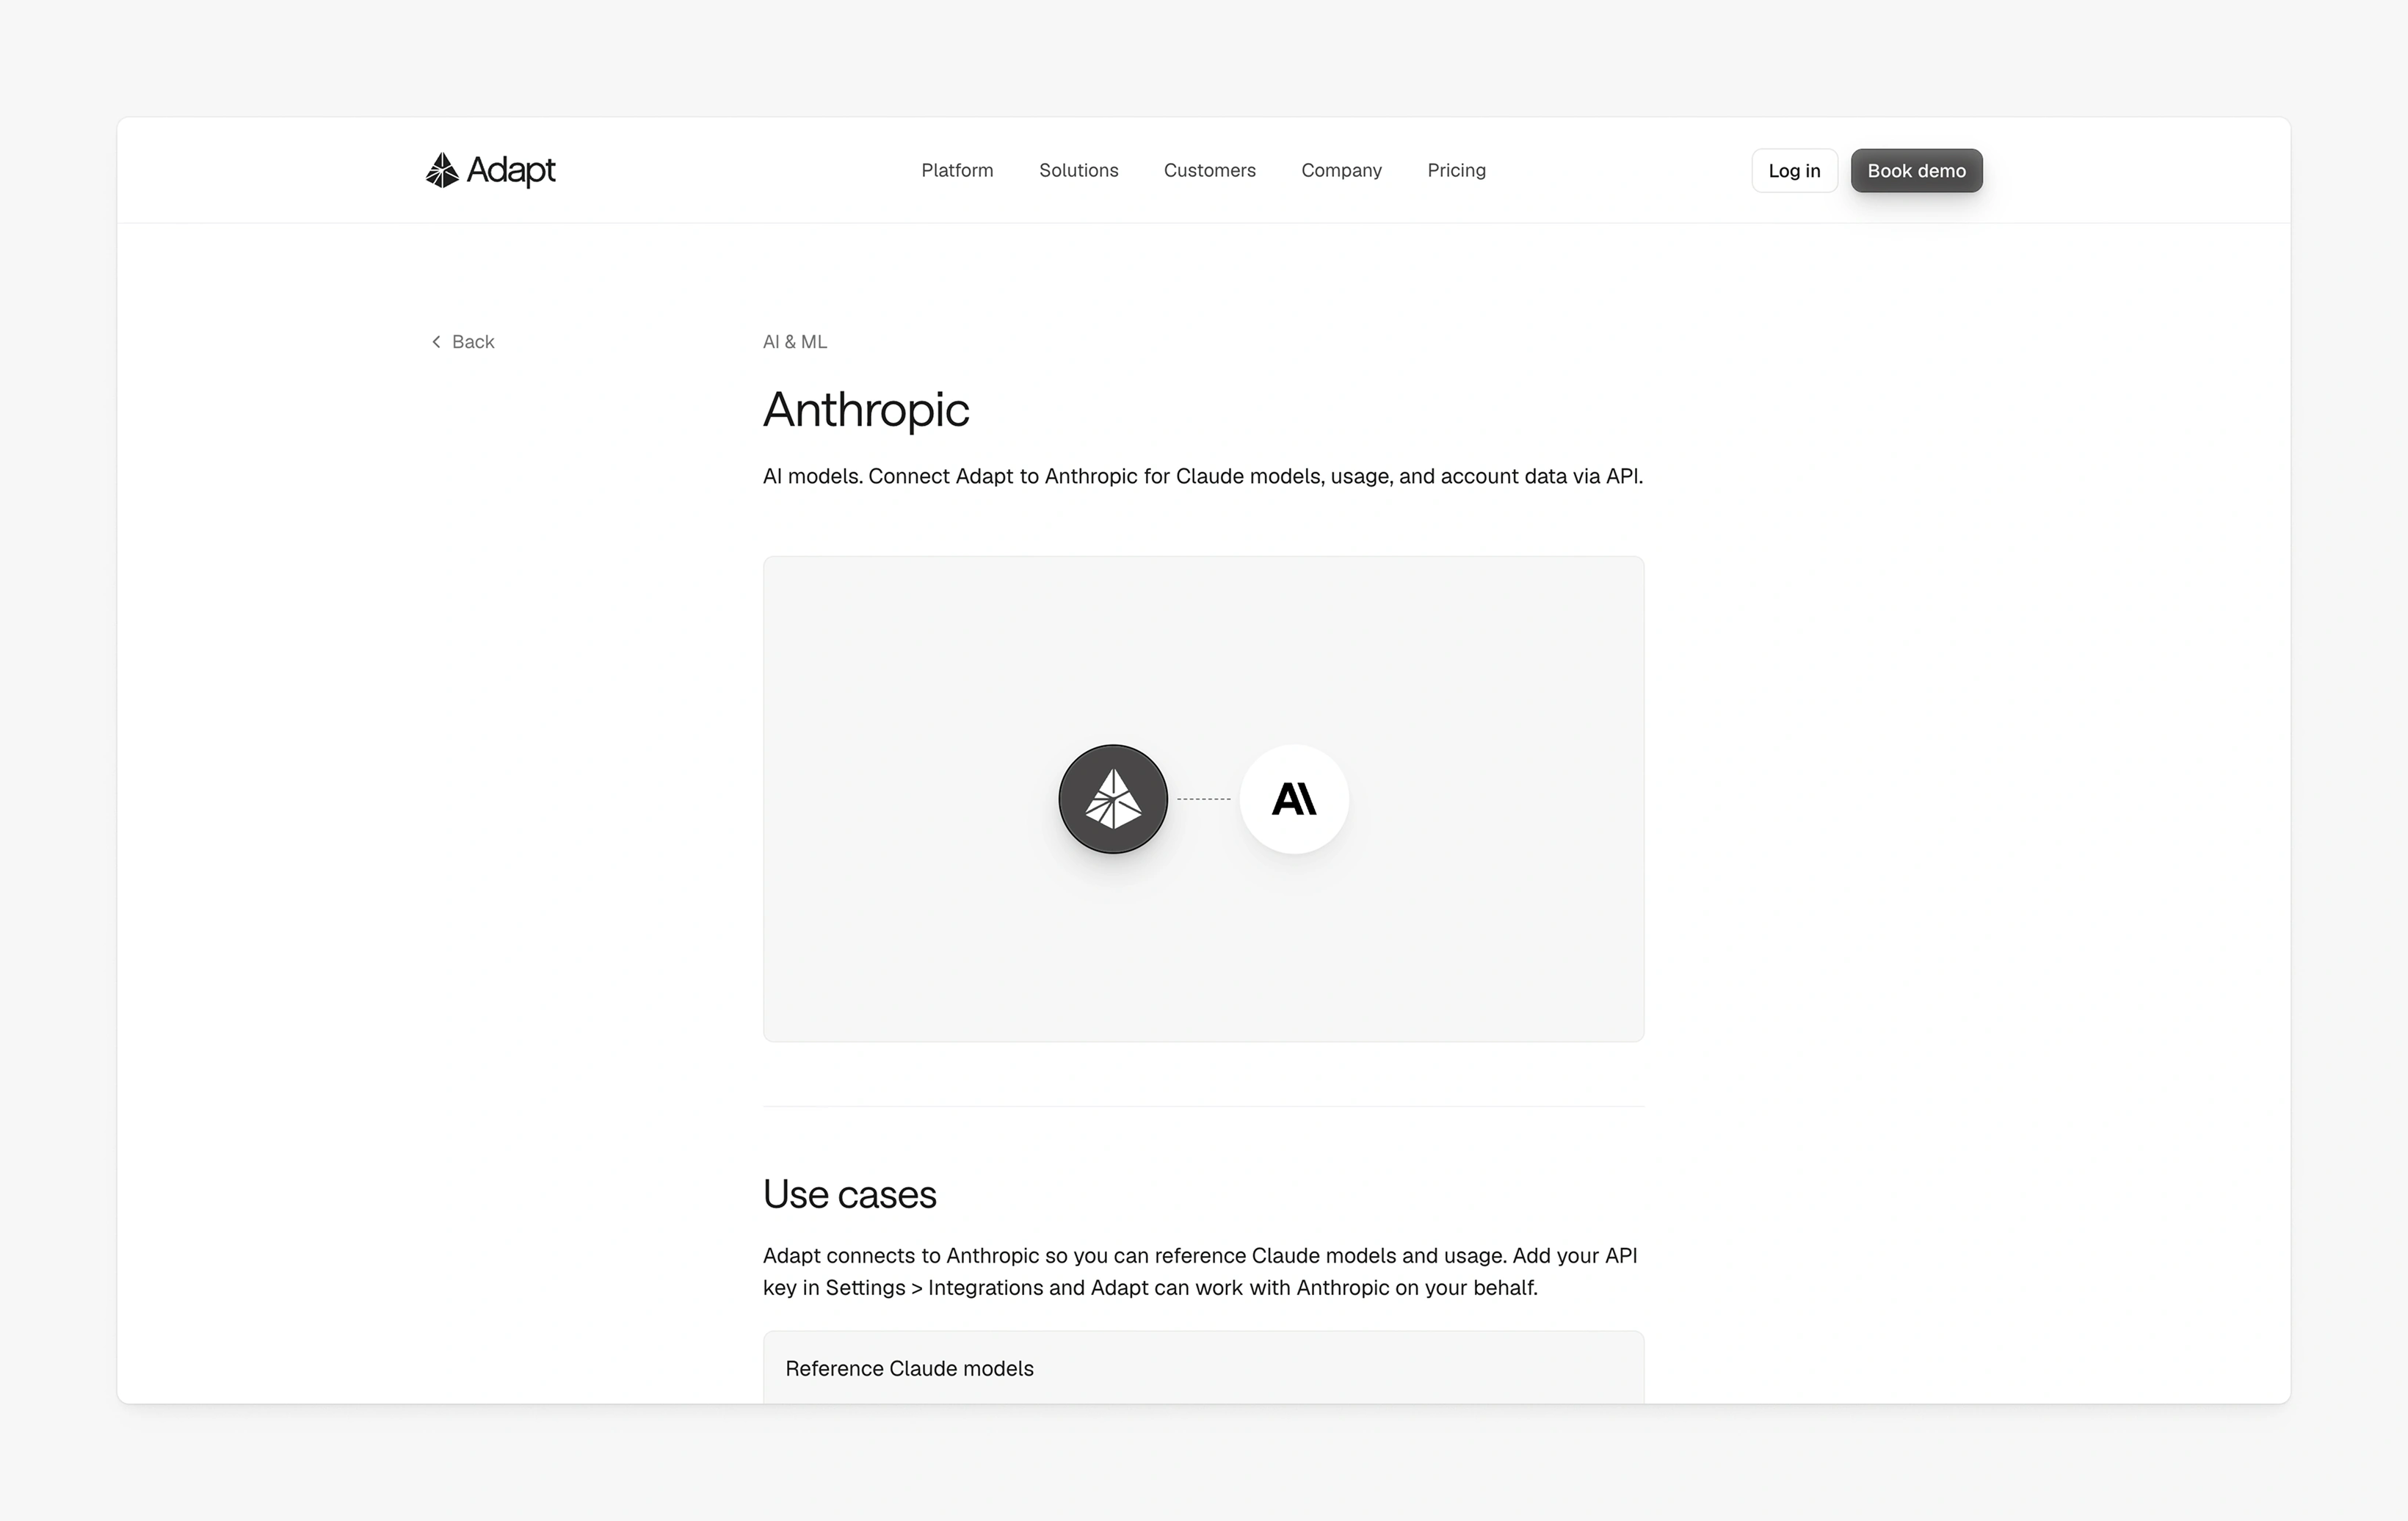Click the description starting "AI models. Connect Adapt"
The image size is (2408, 1521).
click(1203, 476)
